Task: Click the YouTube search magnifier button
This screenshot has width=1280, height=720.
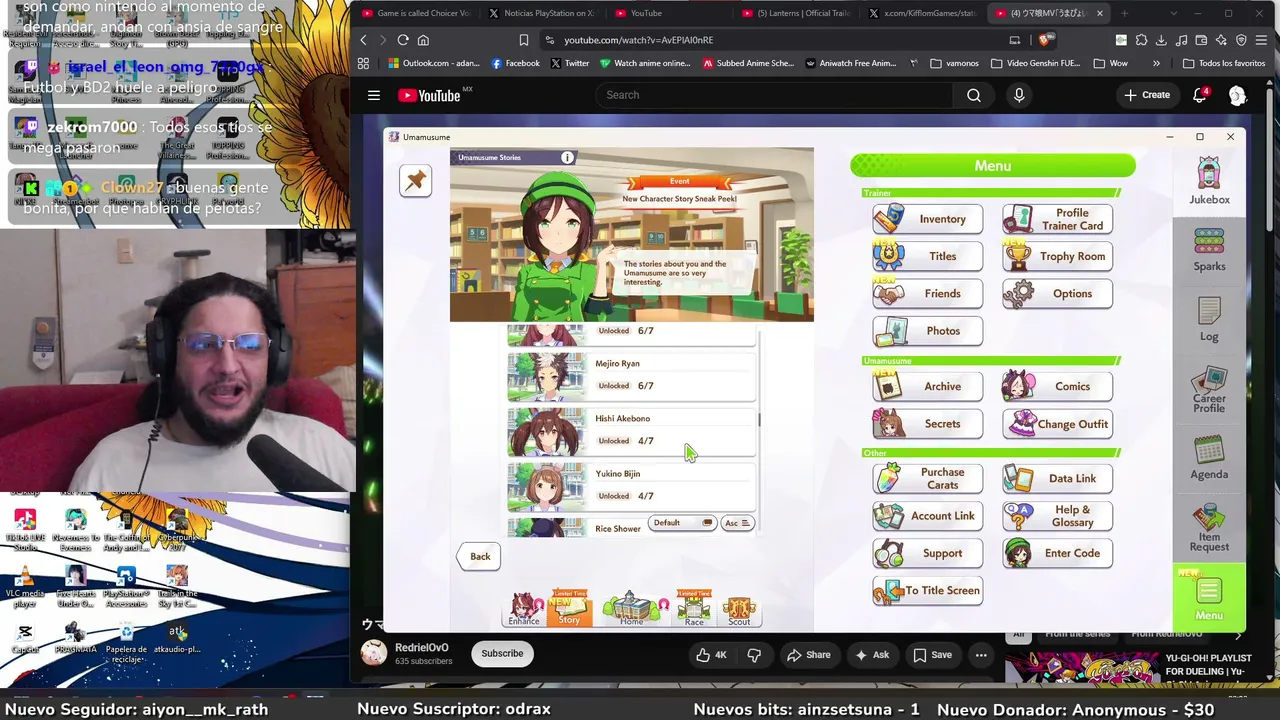Action: click(974, 95)
